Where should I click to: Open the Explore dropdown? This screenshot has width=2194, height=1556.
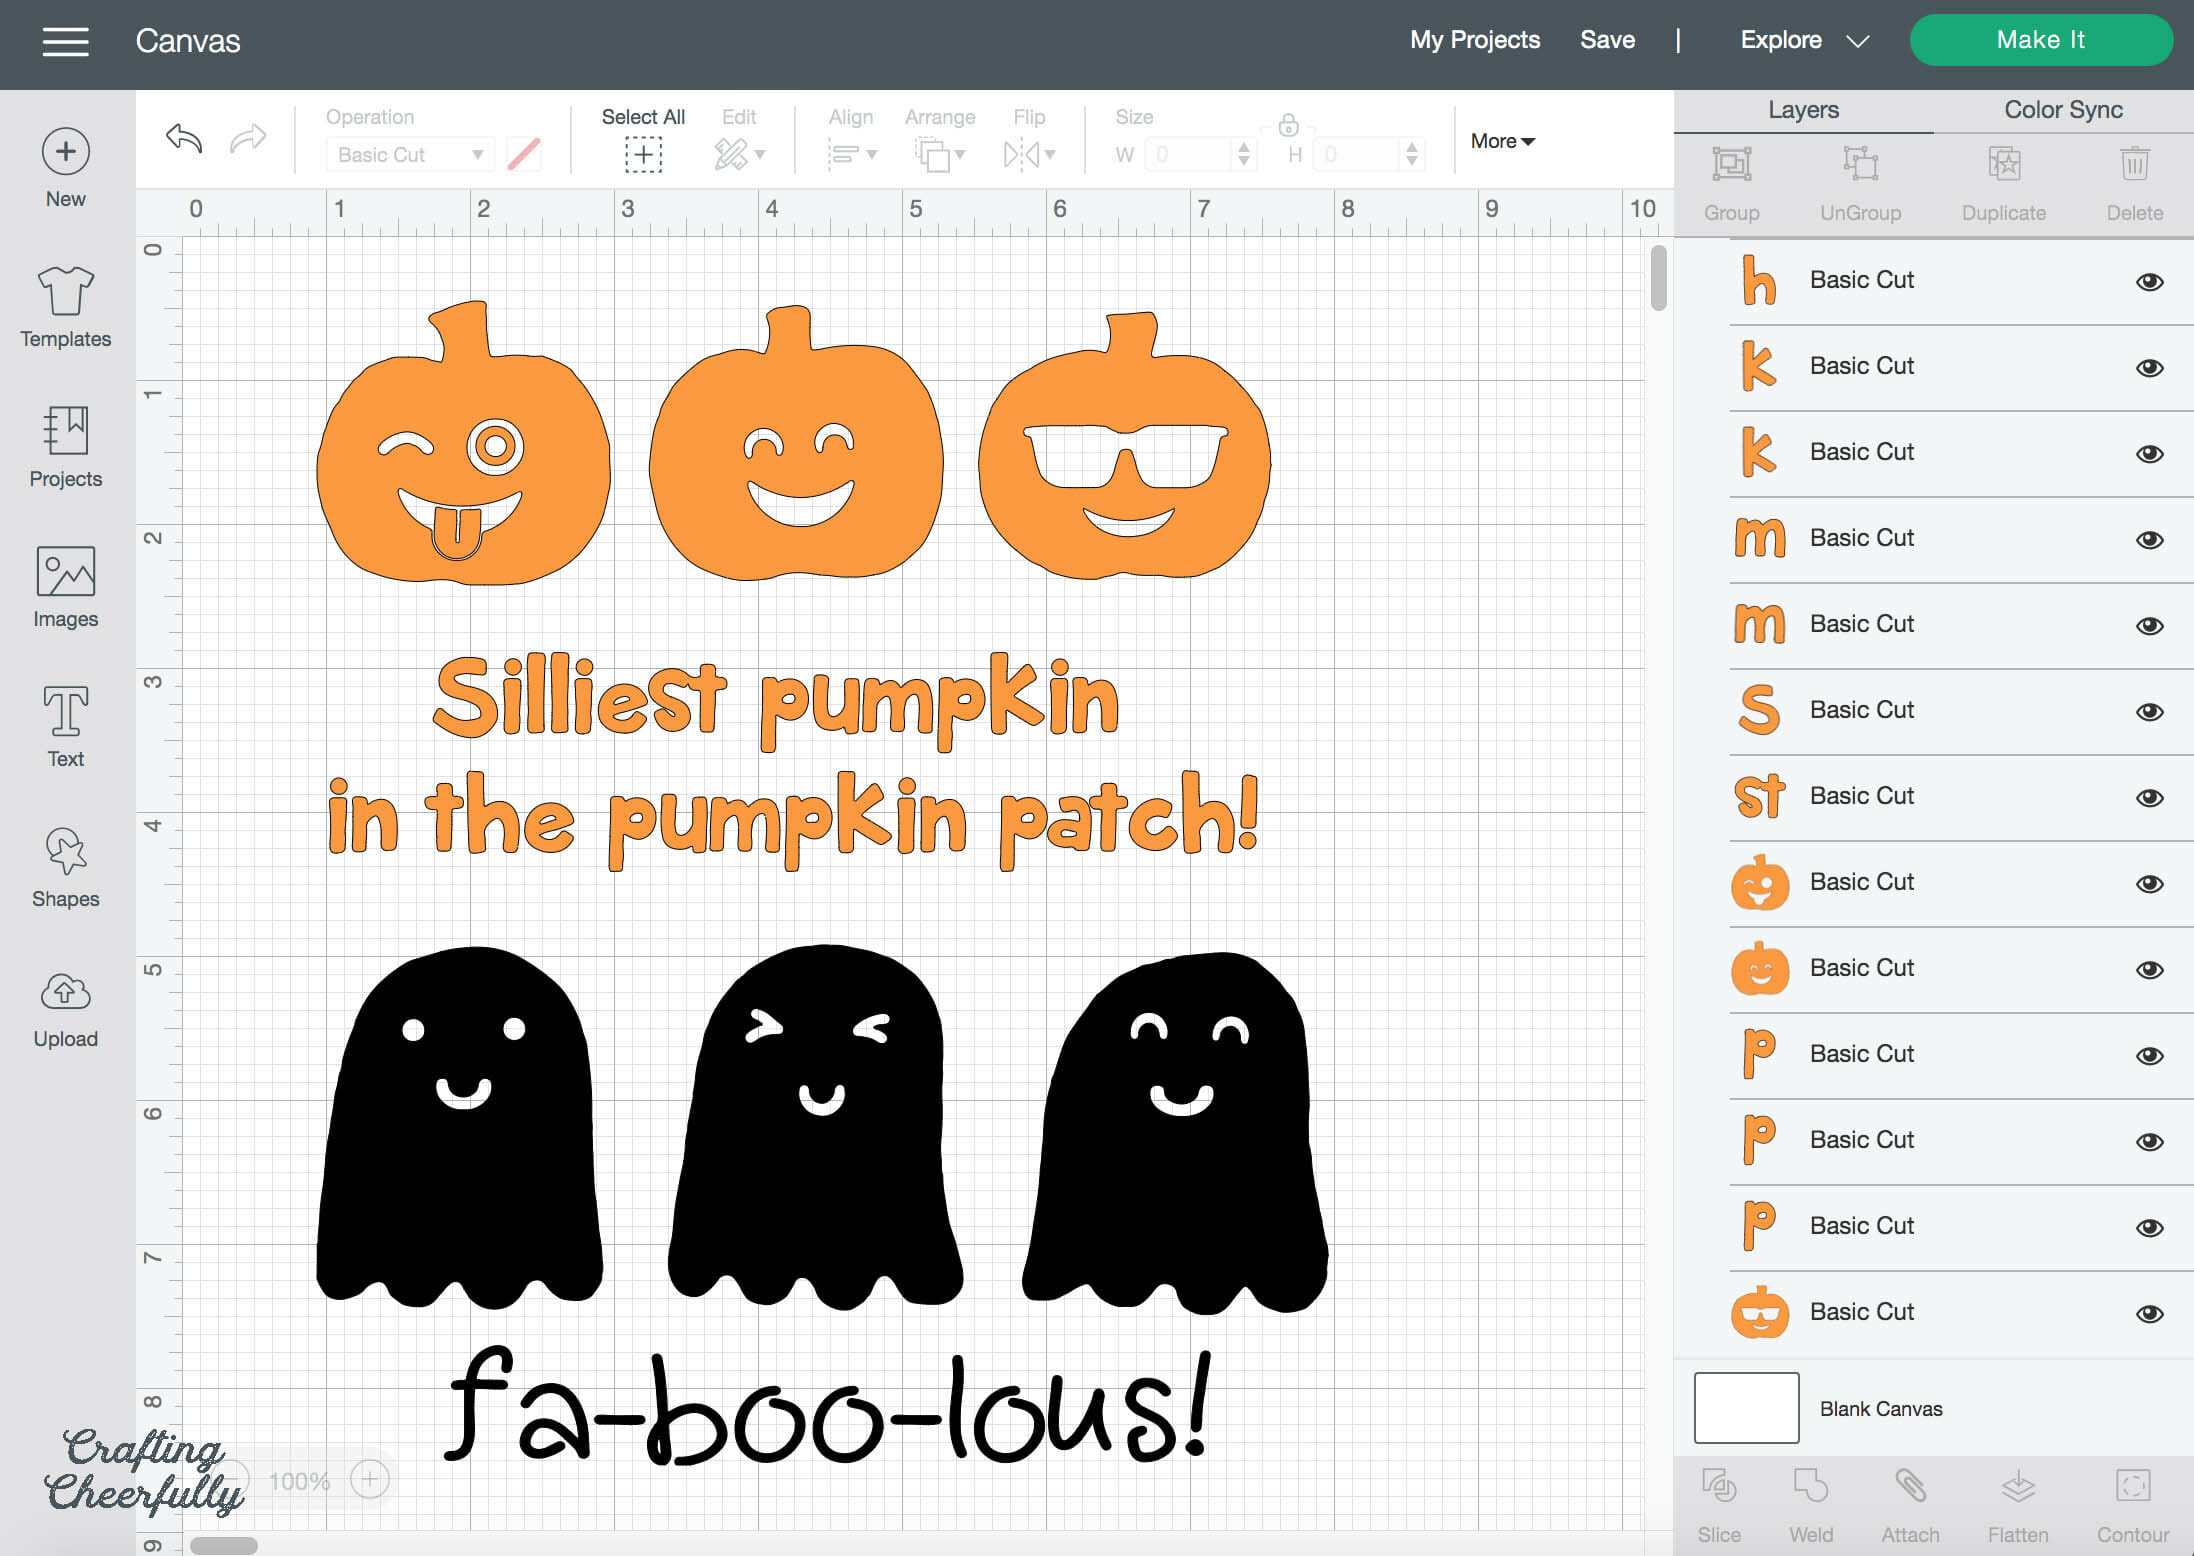pos(1803,40)
